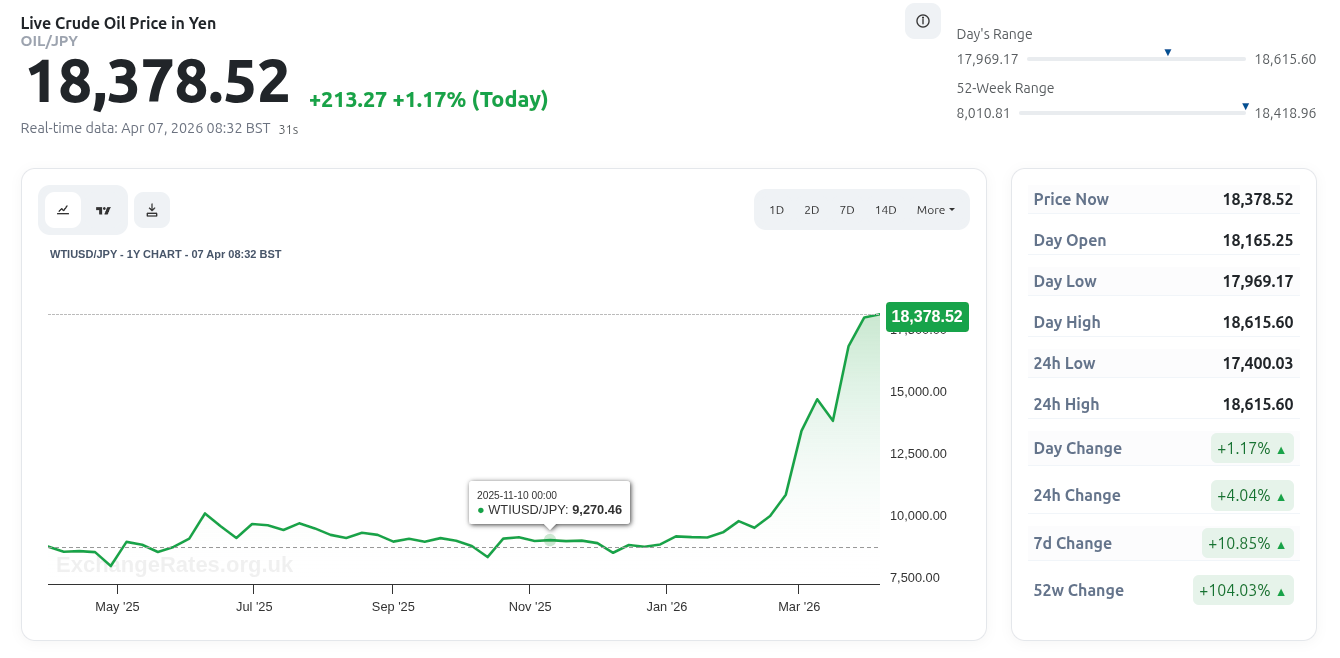Click the 15,000.00 y-axis label
The width and height of the screenshot is (1340, 658).
click(918, 391)
